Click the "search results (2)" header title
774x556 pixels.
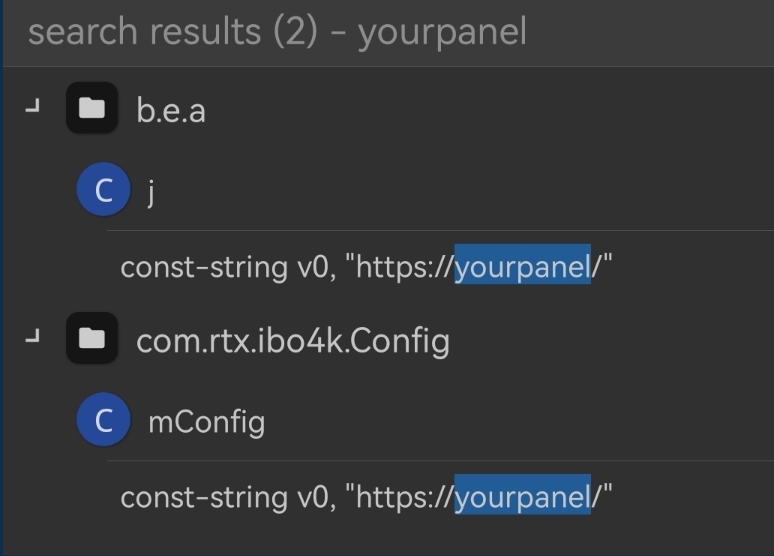172,32
